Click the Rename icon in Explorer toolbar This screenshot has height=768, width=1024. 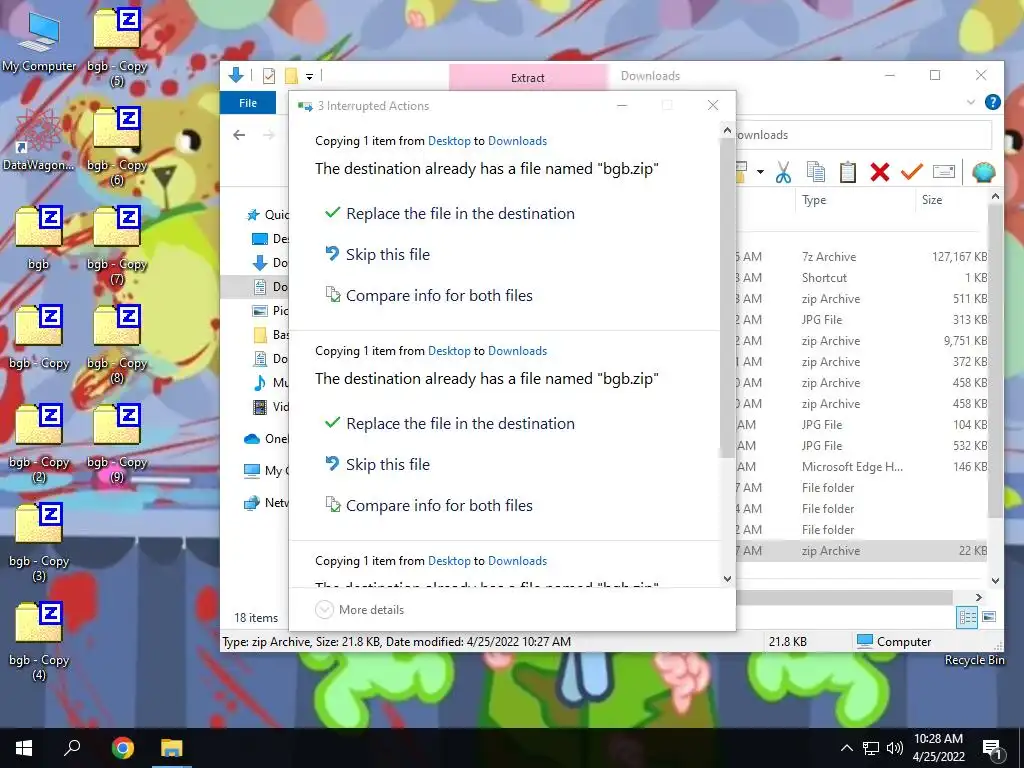pos(944,172)
